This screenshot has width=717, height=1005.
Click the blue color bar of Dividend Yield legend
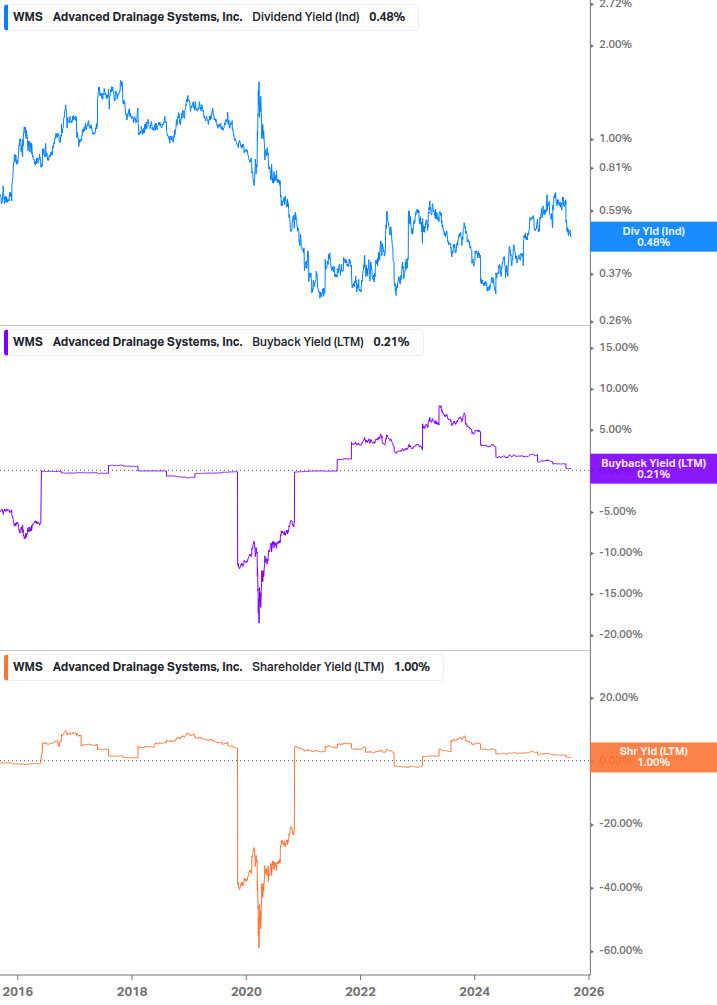tap(6, 17)
